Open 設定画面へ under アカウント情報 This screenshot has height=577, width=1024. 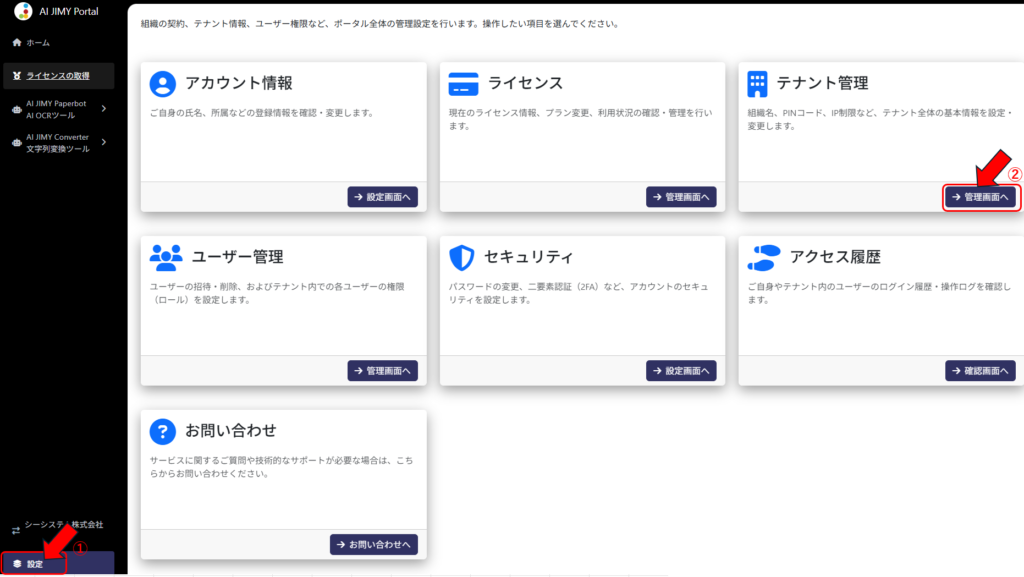[382, 197]
